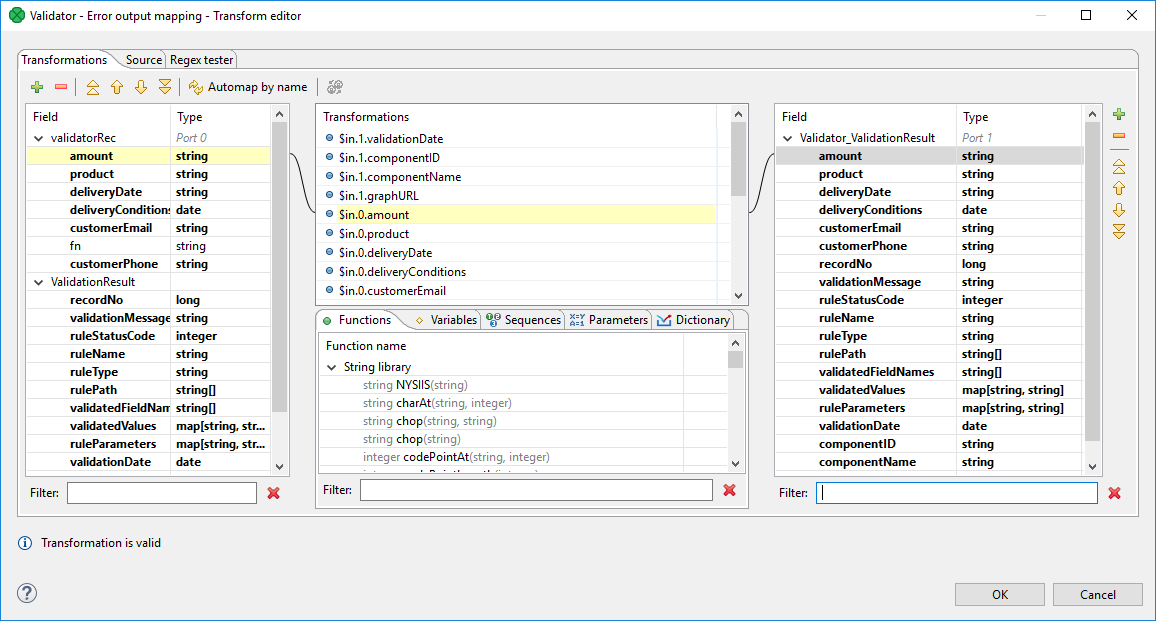This screenshot has width=1156, height=621.
Task: Remove selected field using the red minus icon
Action: [62, 87]
